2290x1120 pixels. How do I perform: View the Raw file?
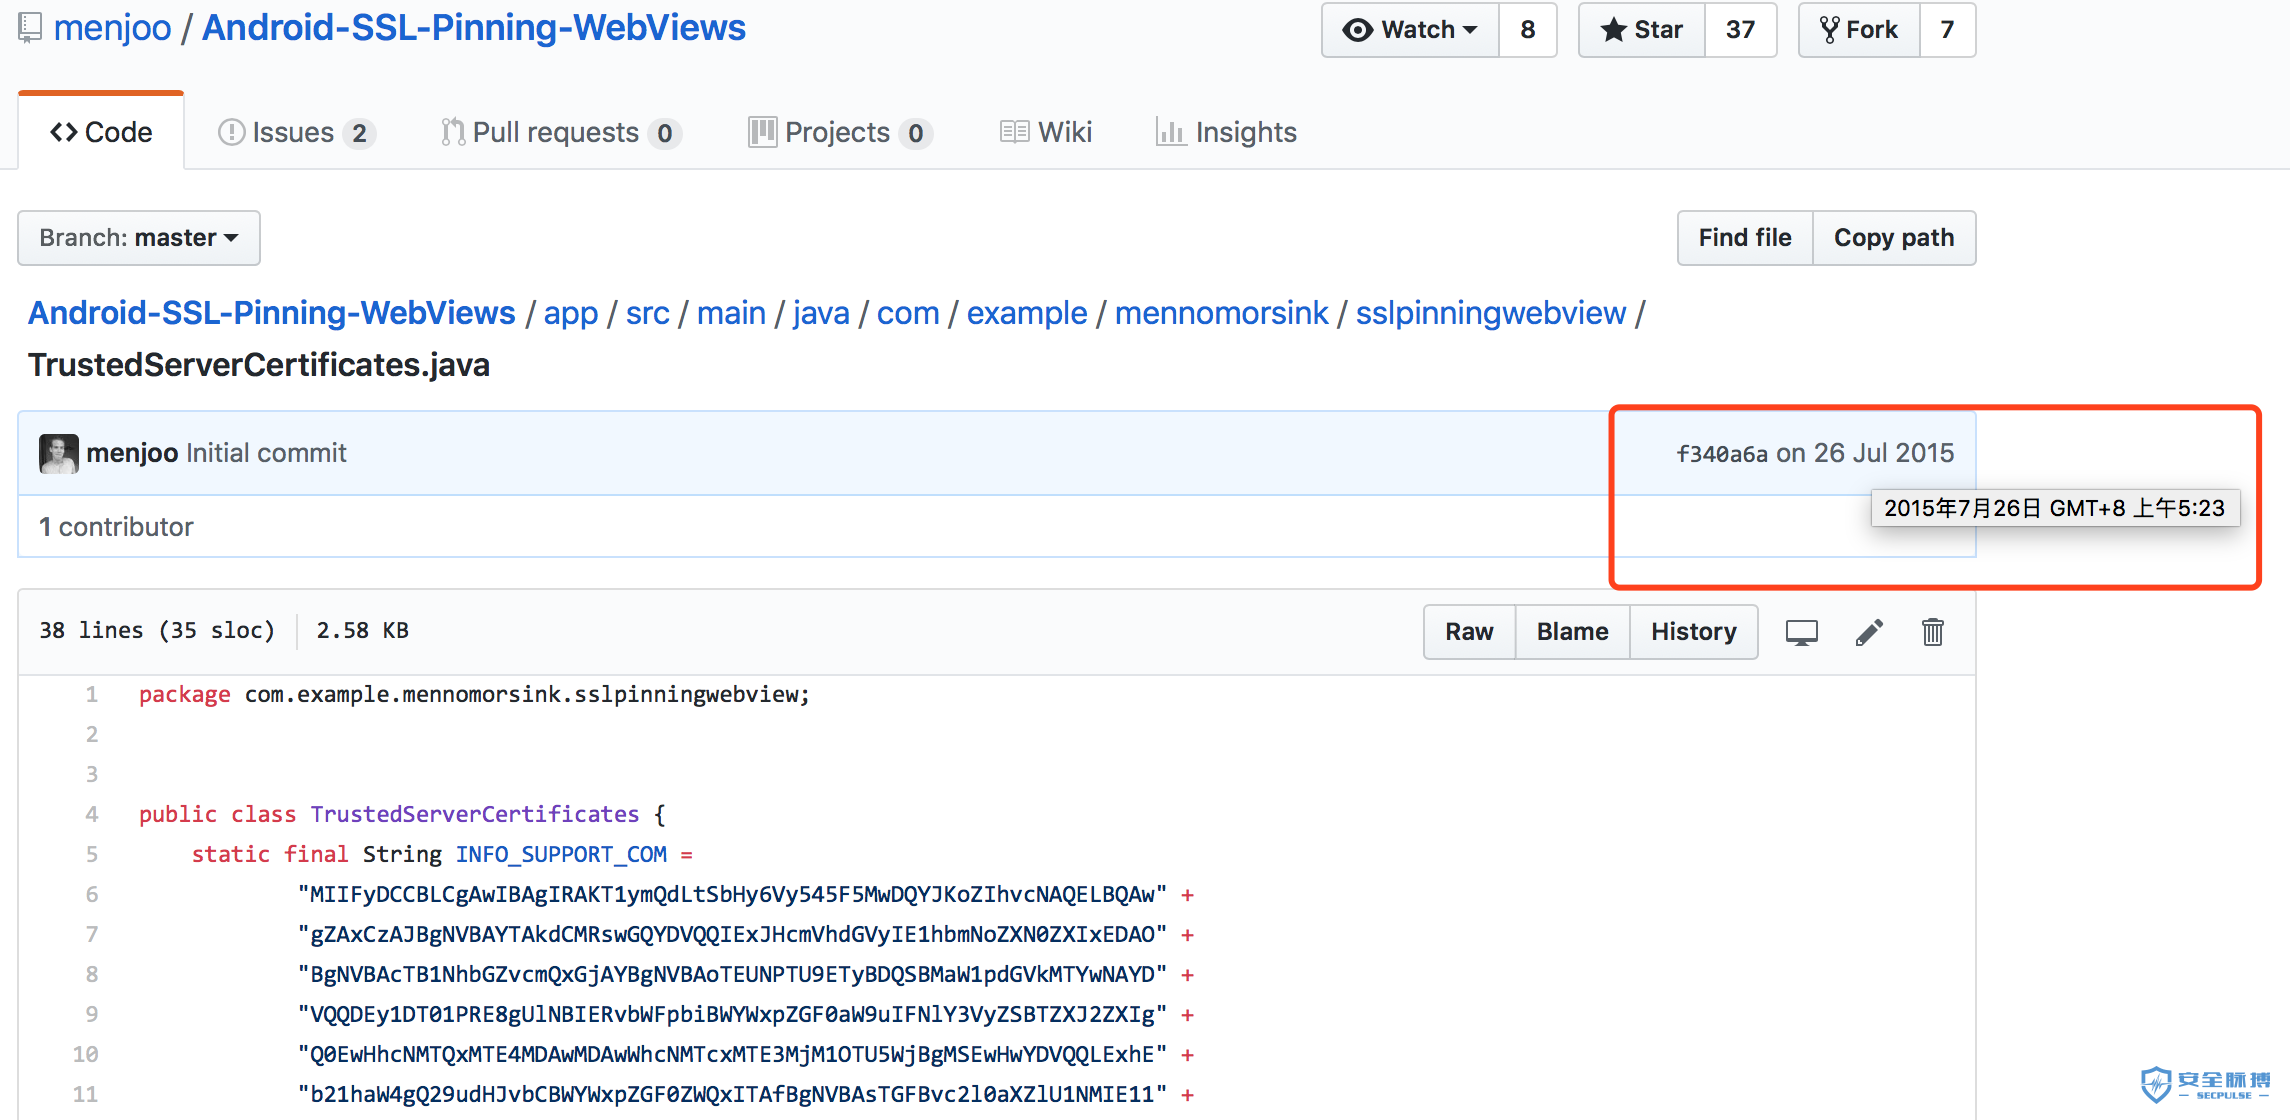1469,632
